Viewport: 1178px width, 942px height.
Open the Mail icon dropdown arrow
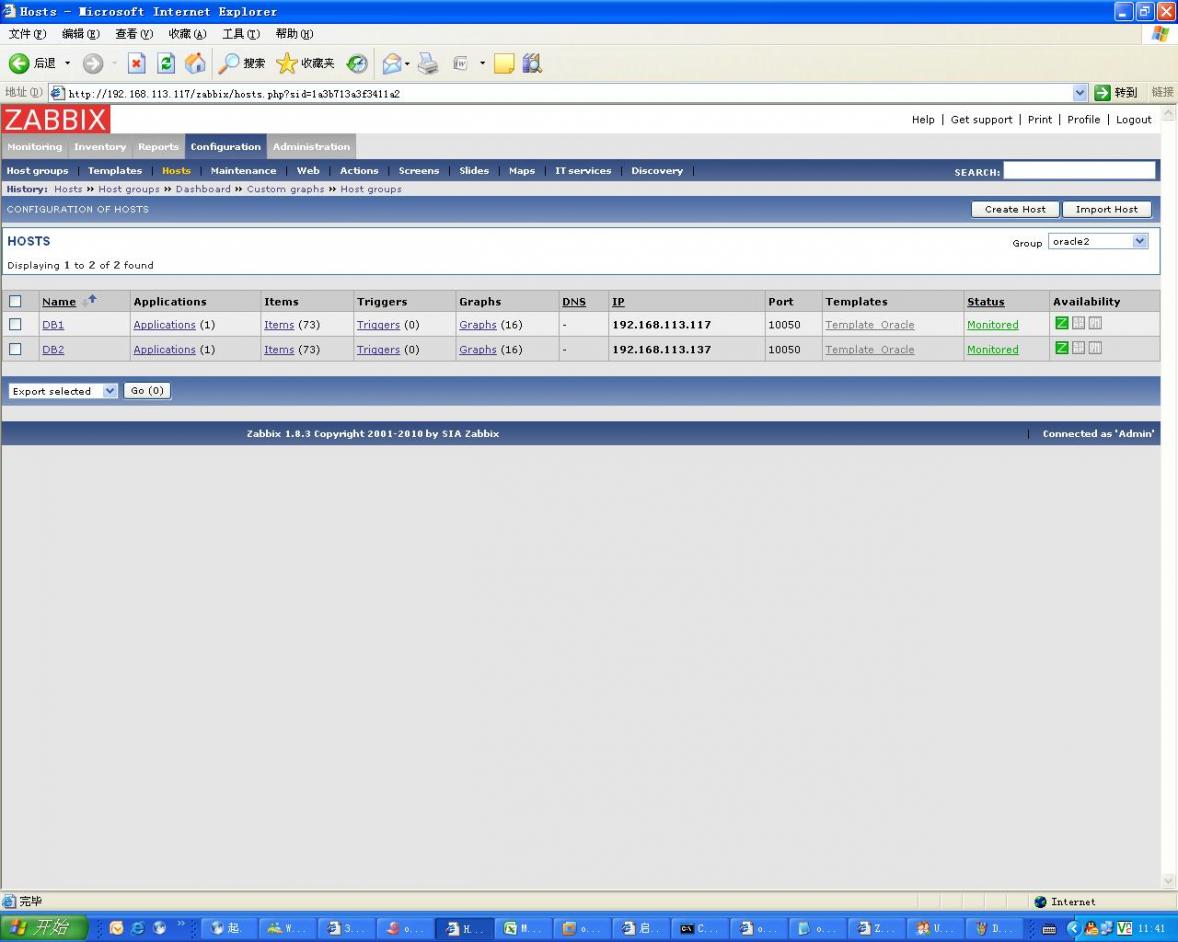pos(407,63)
